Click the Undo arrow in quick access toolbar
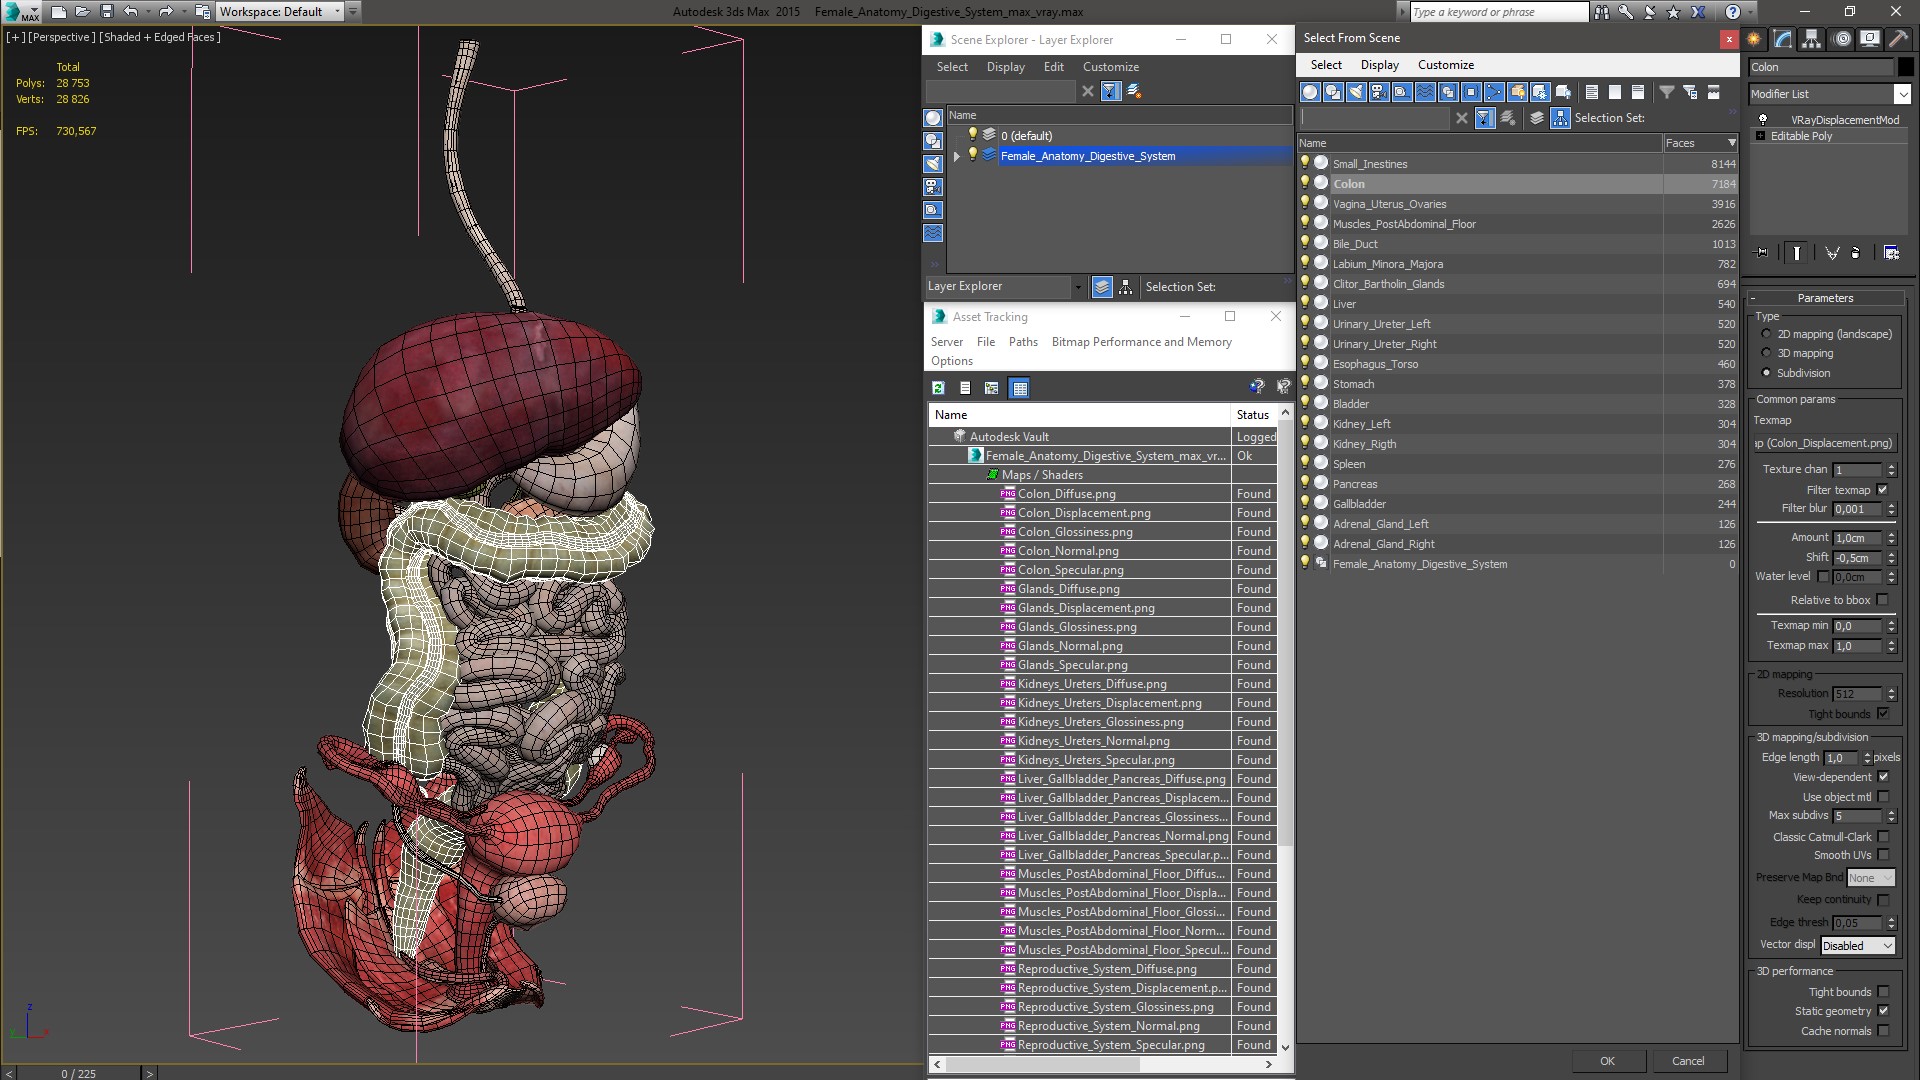Image resolution: width=1920 pixels, height=1080 pixels. 130,12
